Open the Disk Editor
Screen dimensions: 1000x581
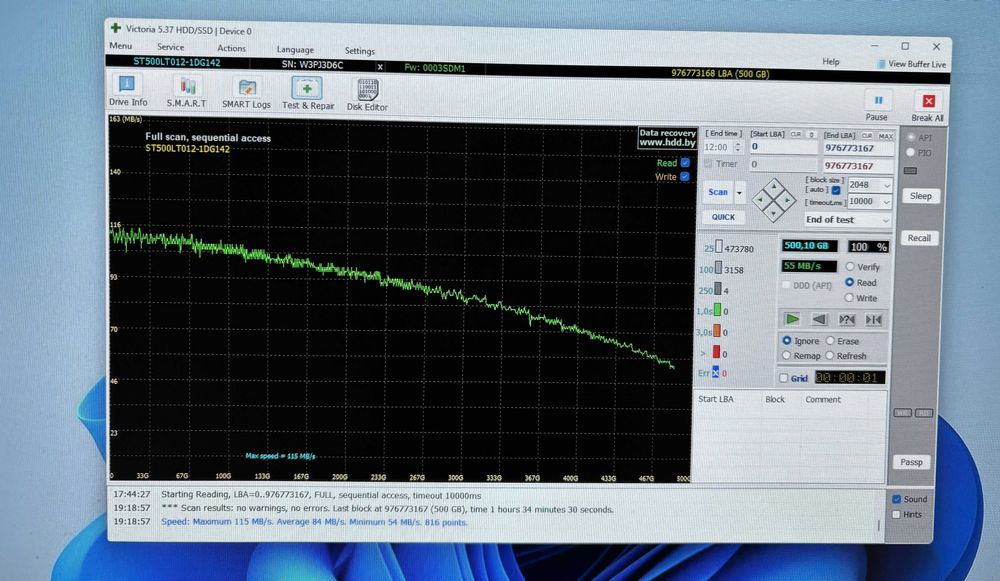click(367, 95)
